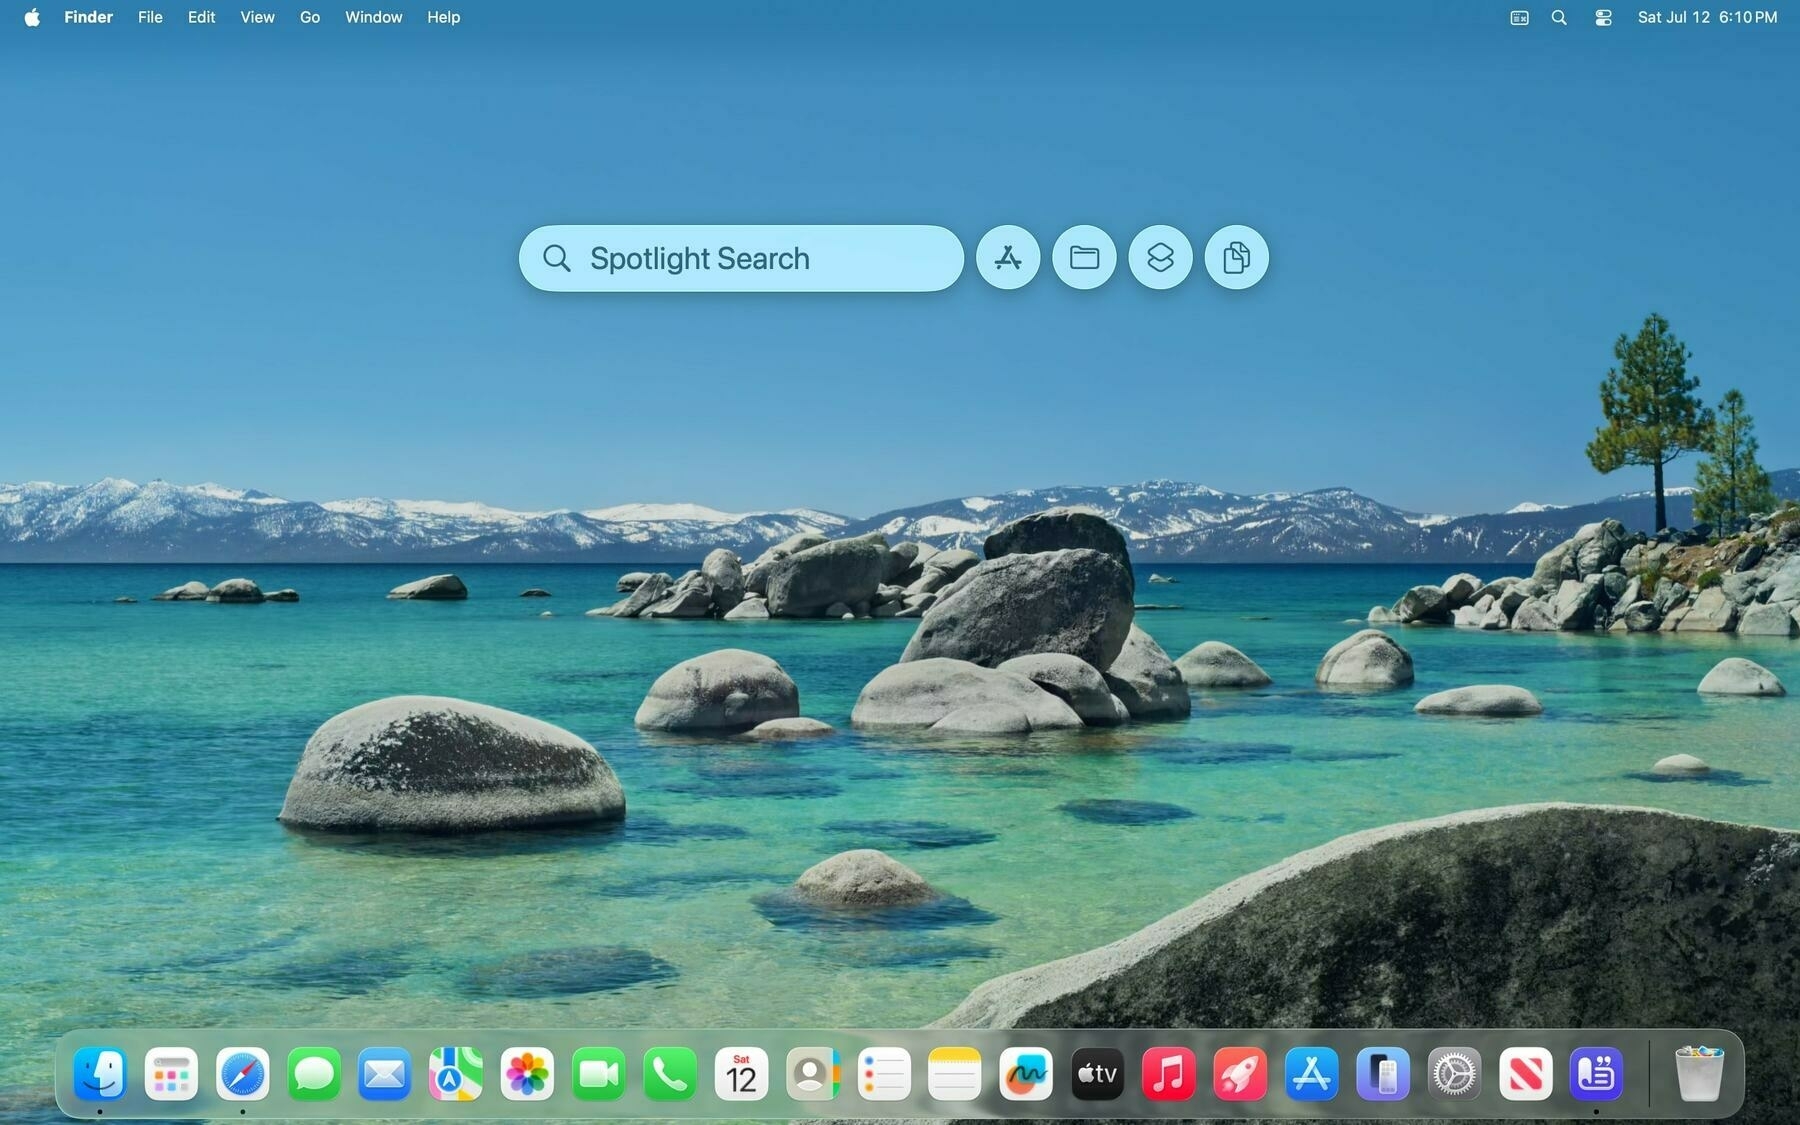The height and width of the screenshot is (1125, 1800).
Task: Open the red rocket app in the Dock
Action: [x=1240, y=1074]
